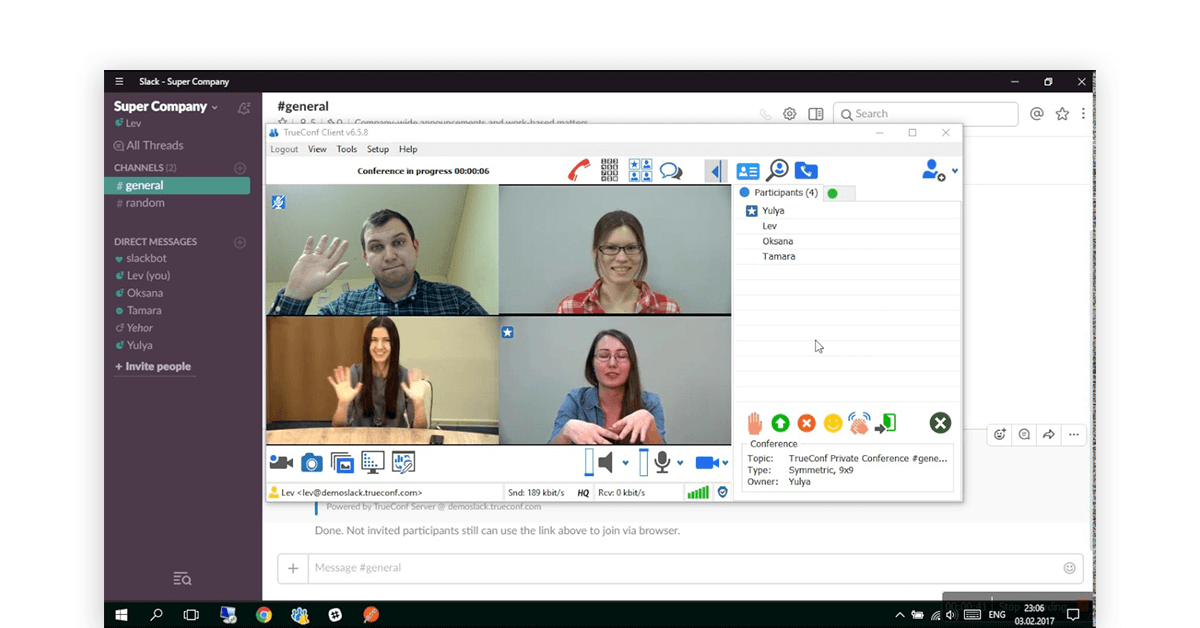Click the green up-arrow podium icon
The width and height of the screenshot is (1200, 628).
pyautogui.click(x=780, y=423)
